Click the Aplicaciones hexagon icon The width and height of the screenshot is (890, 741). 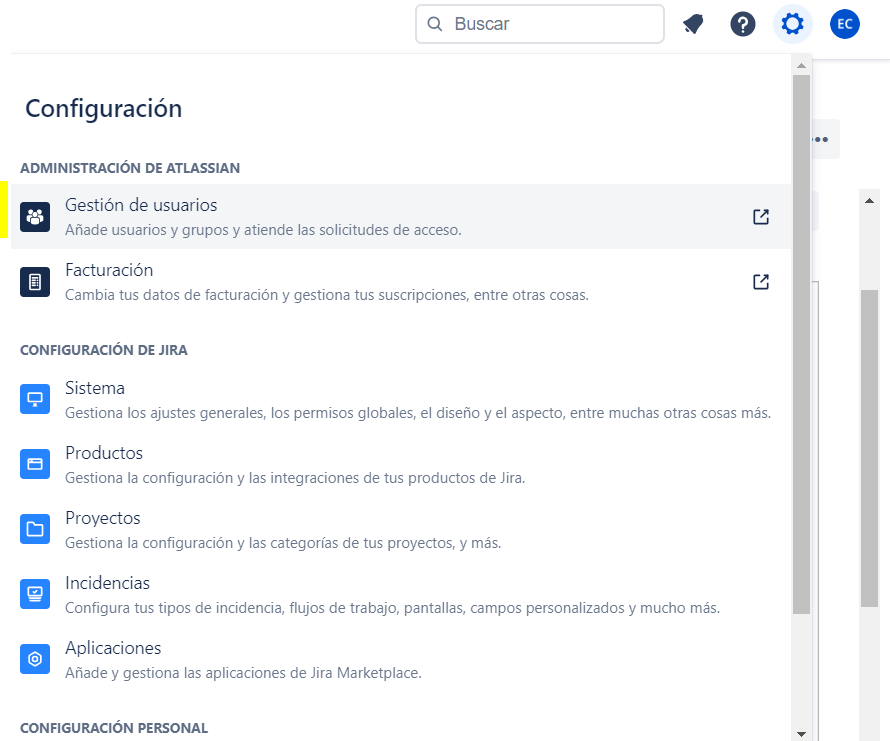click(x=35, y=659)
